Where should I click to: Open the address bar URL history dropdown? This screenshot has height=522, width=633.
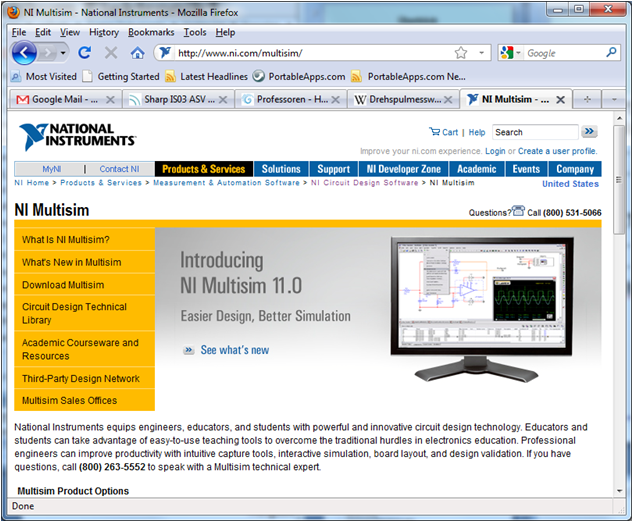[x=482, y=53]
